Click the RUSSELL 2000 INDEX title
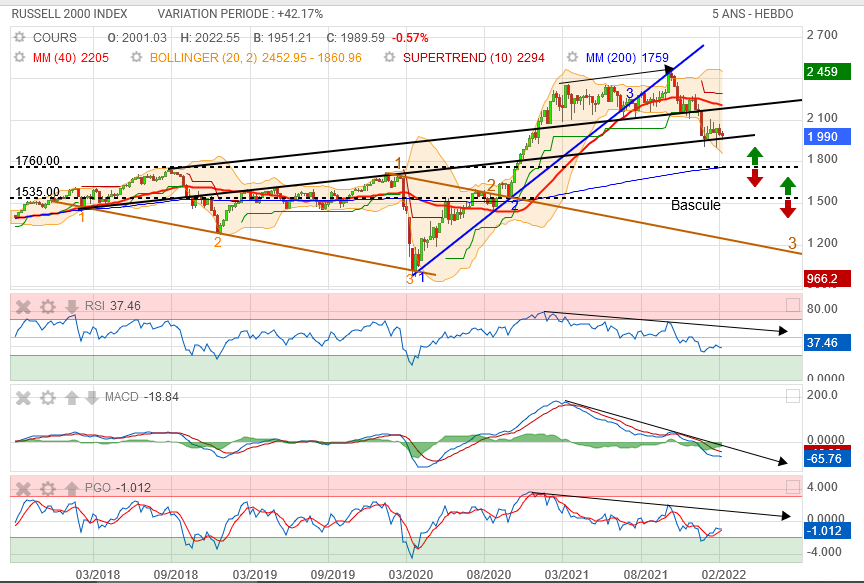The width and height of the screenshot is (864, 583). click(69, 14)
